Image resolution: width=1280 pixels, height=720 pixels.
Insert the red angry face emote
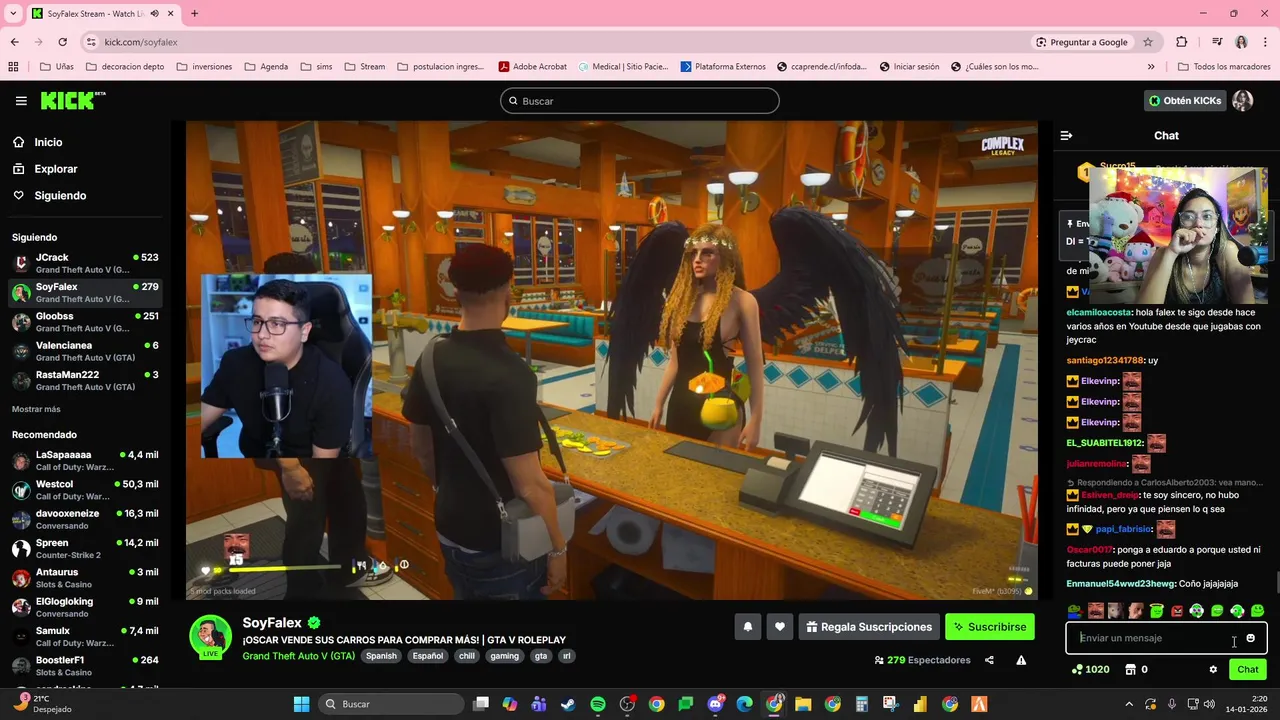tap(1177, 611)
